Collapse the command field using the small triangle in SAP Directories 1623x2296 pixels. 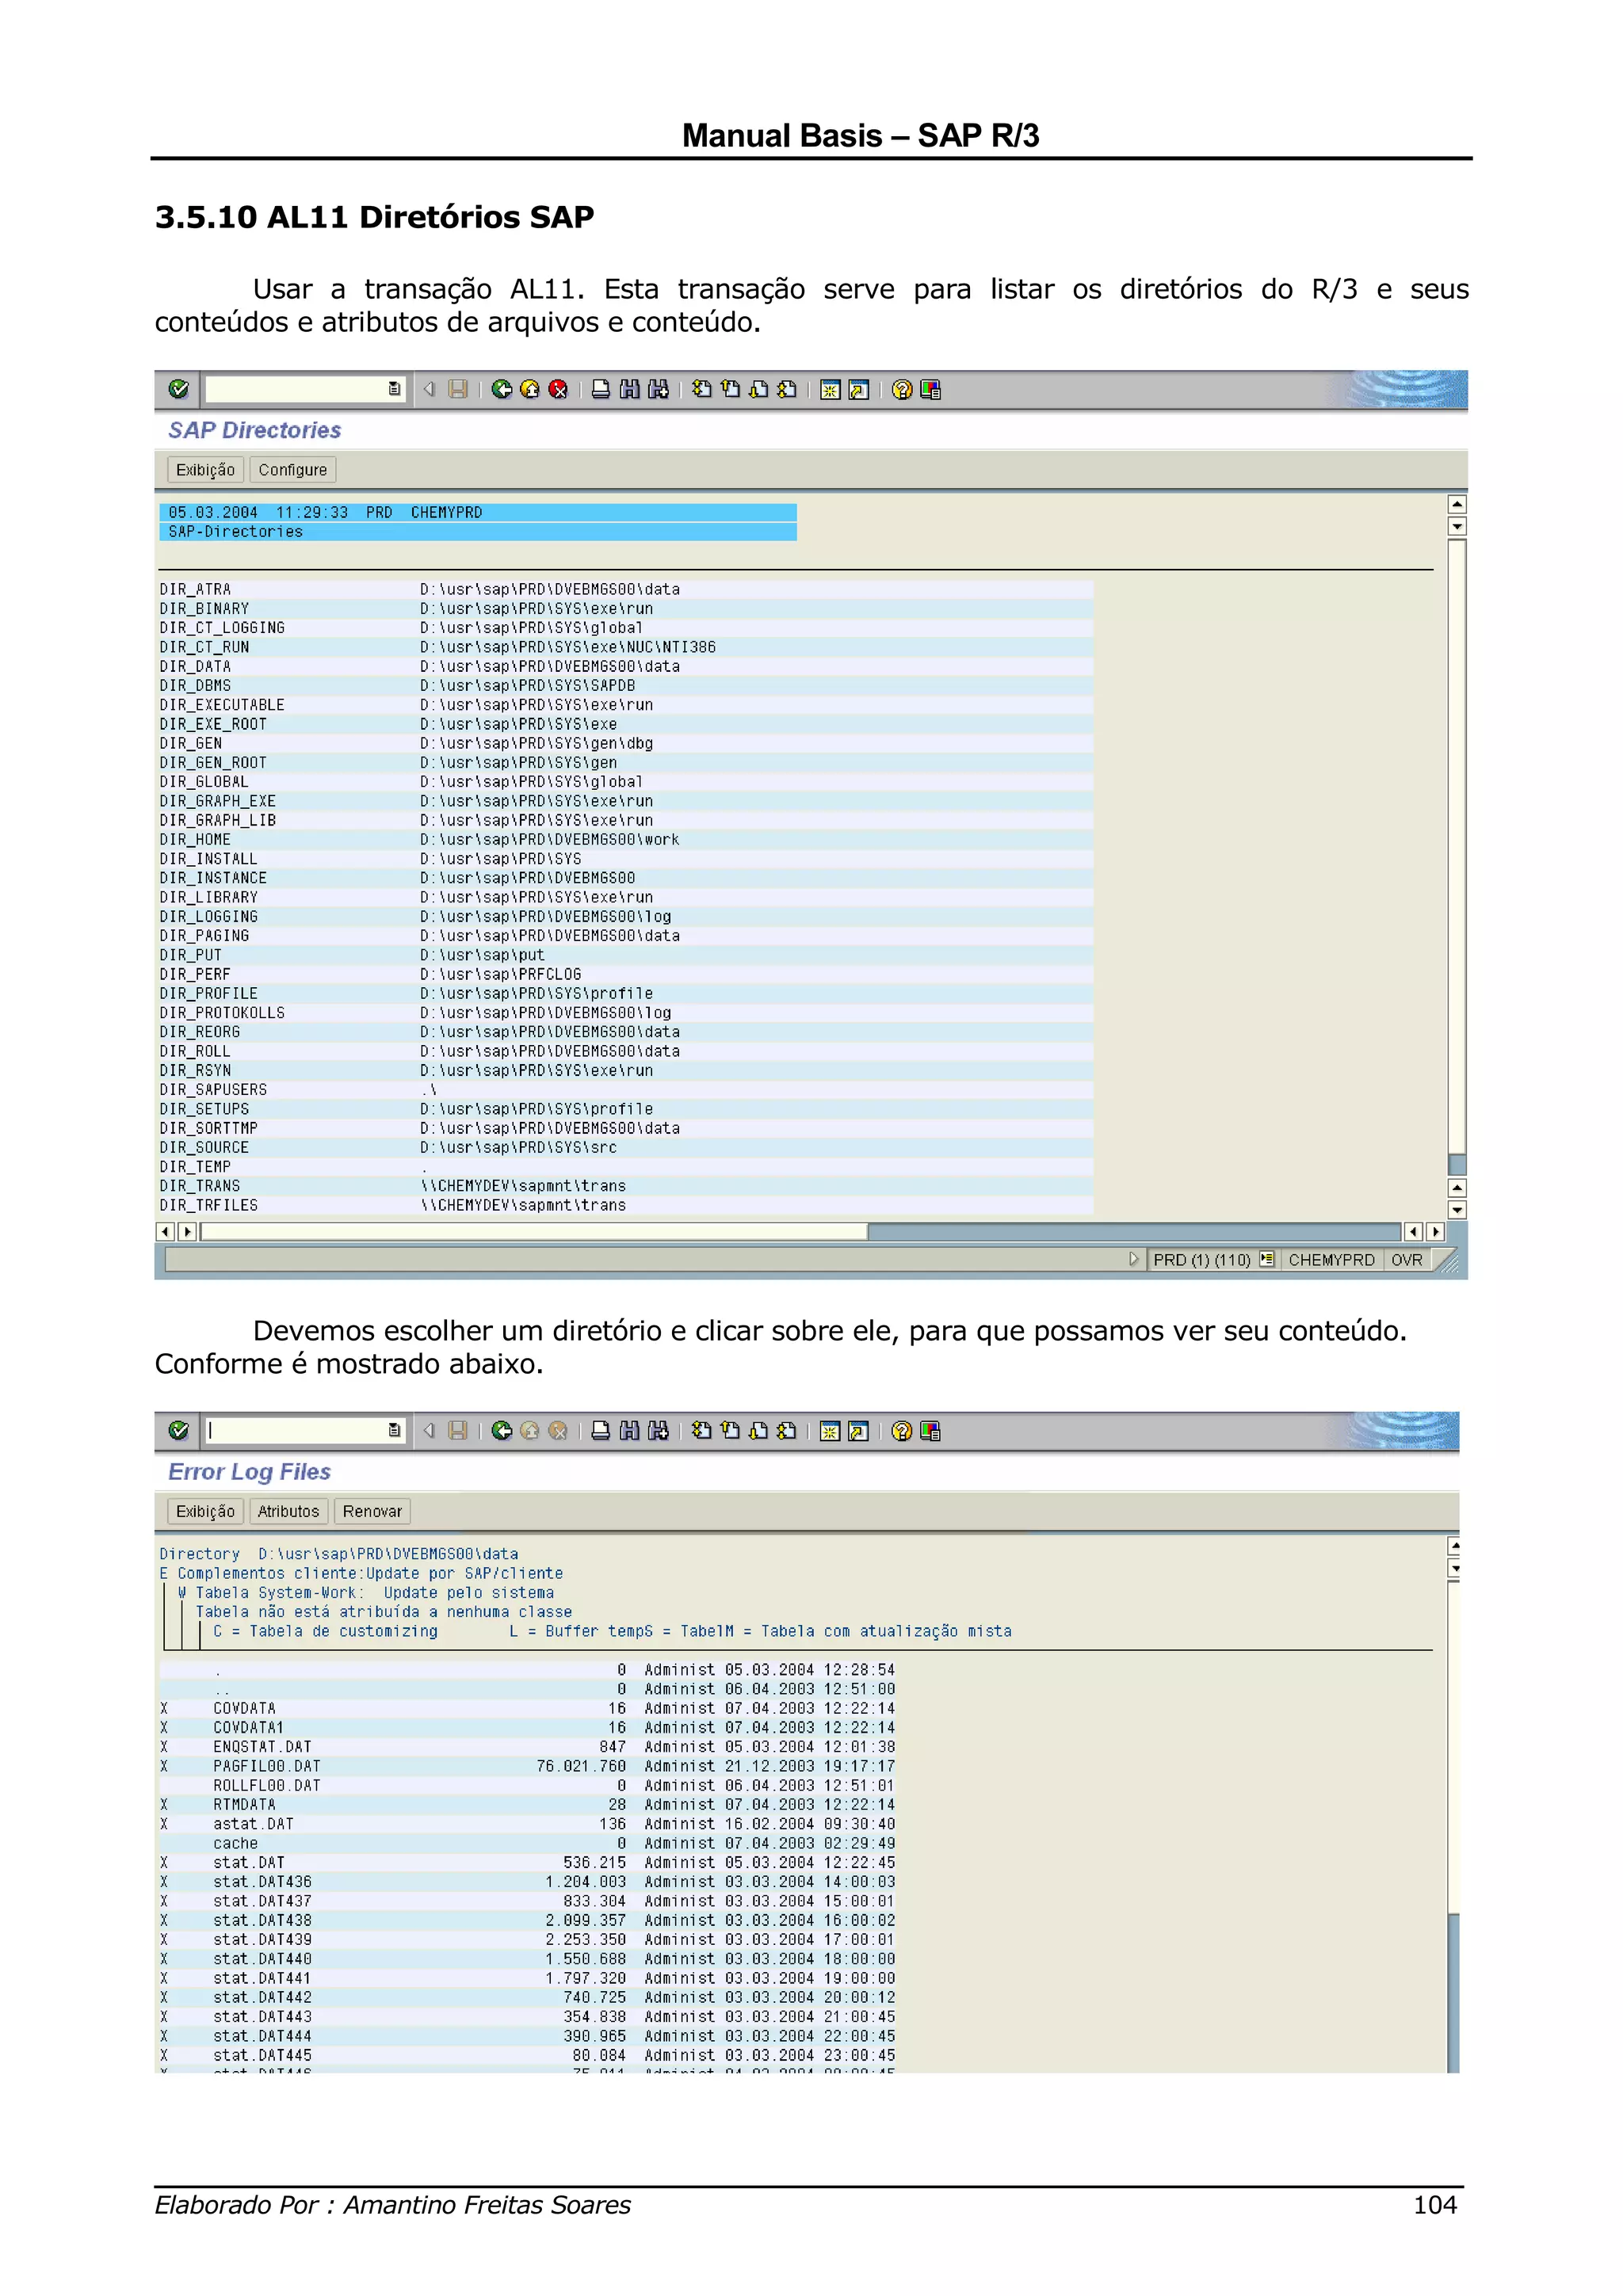click(x=429, y=389)
